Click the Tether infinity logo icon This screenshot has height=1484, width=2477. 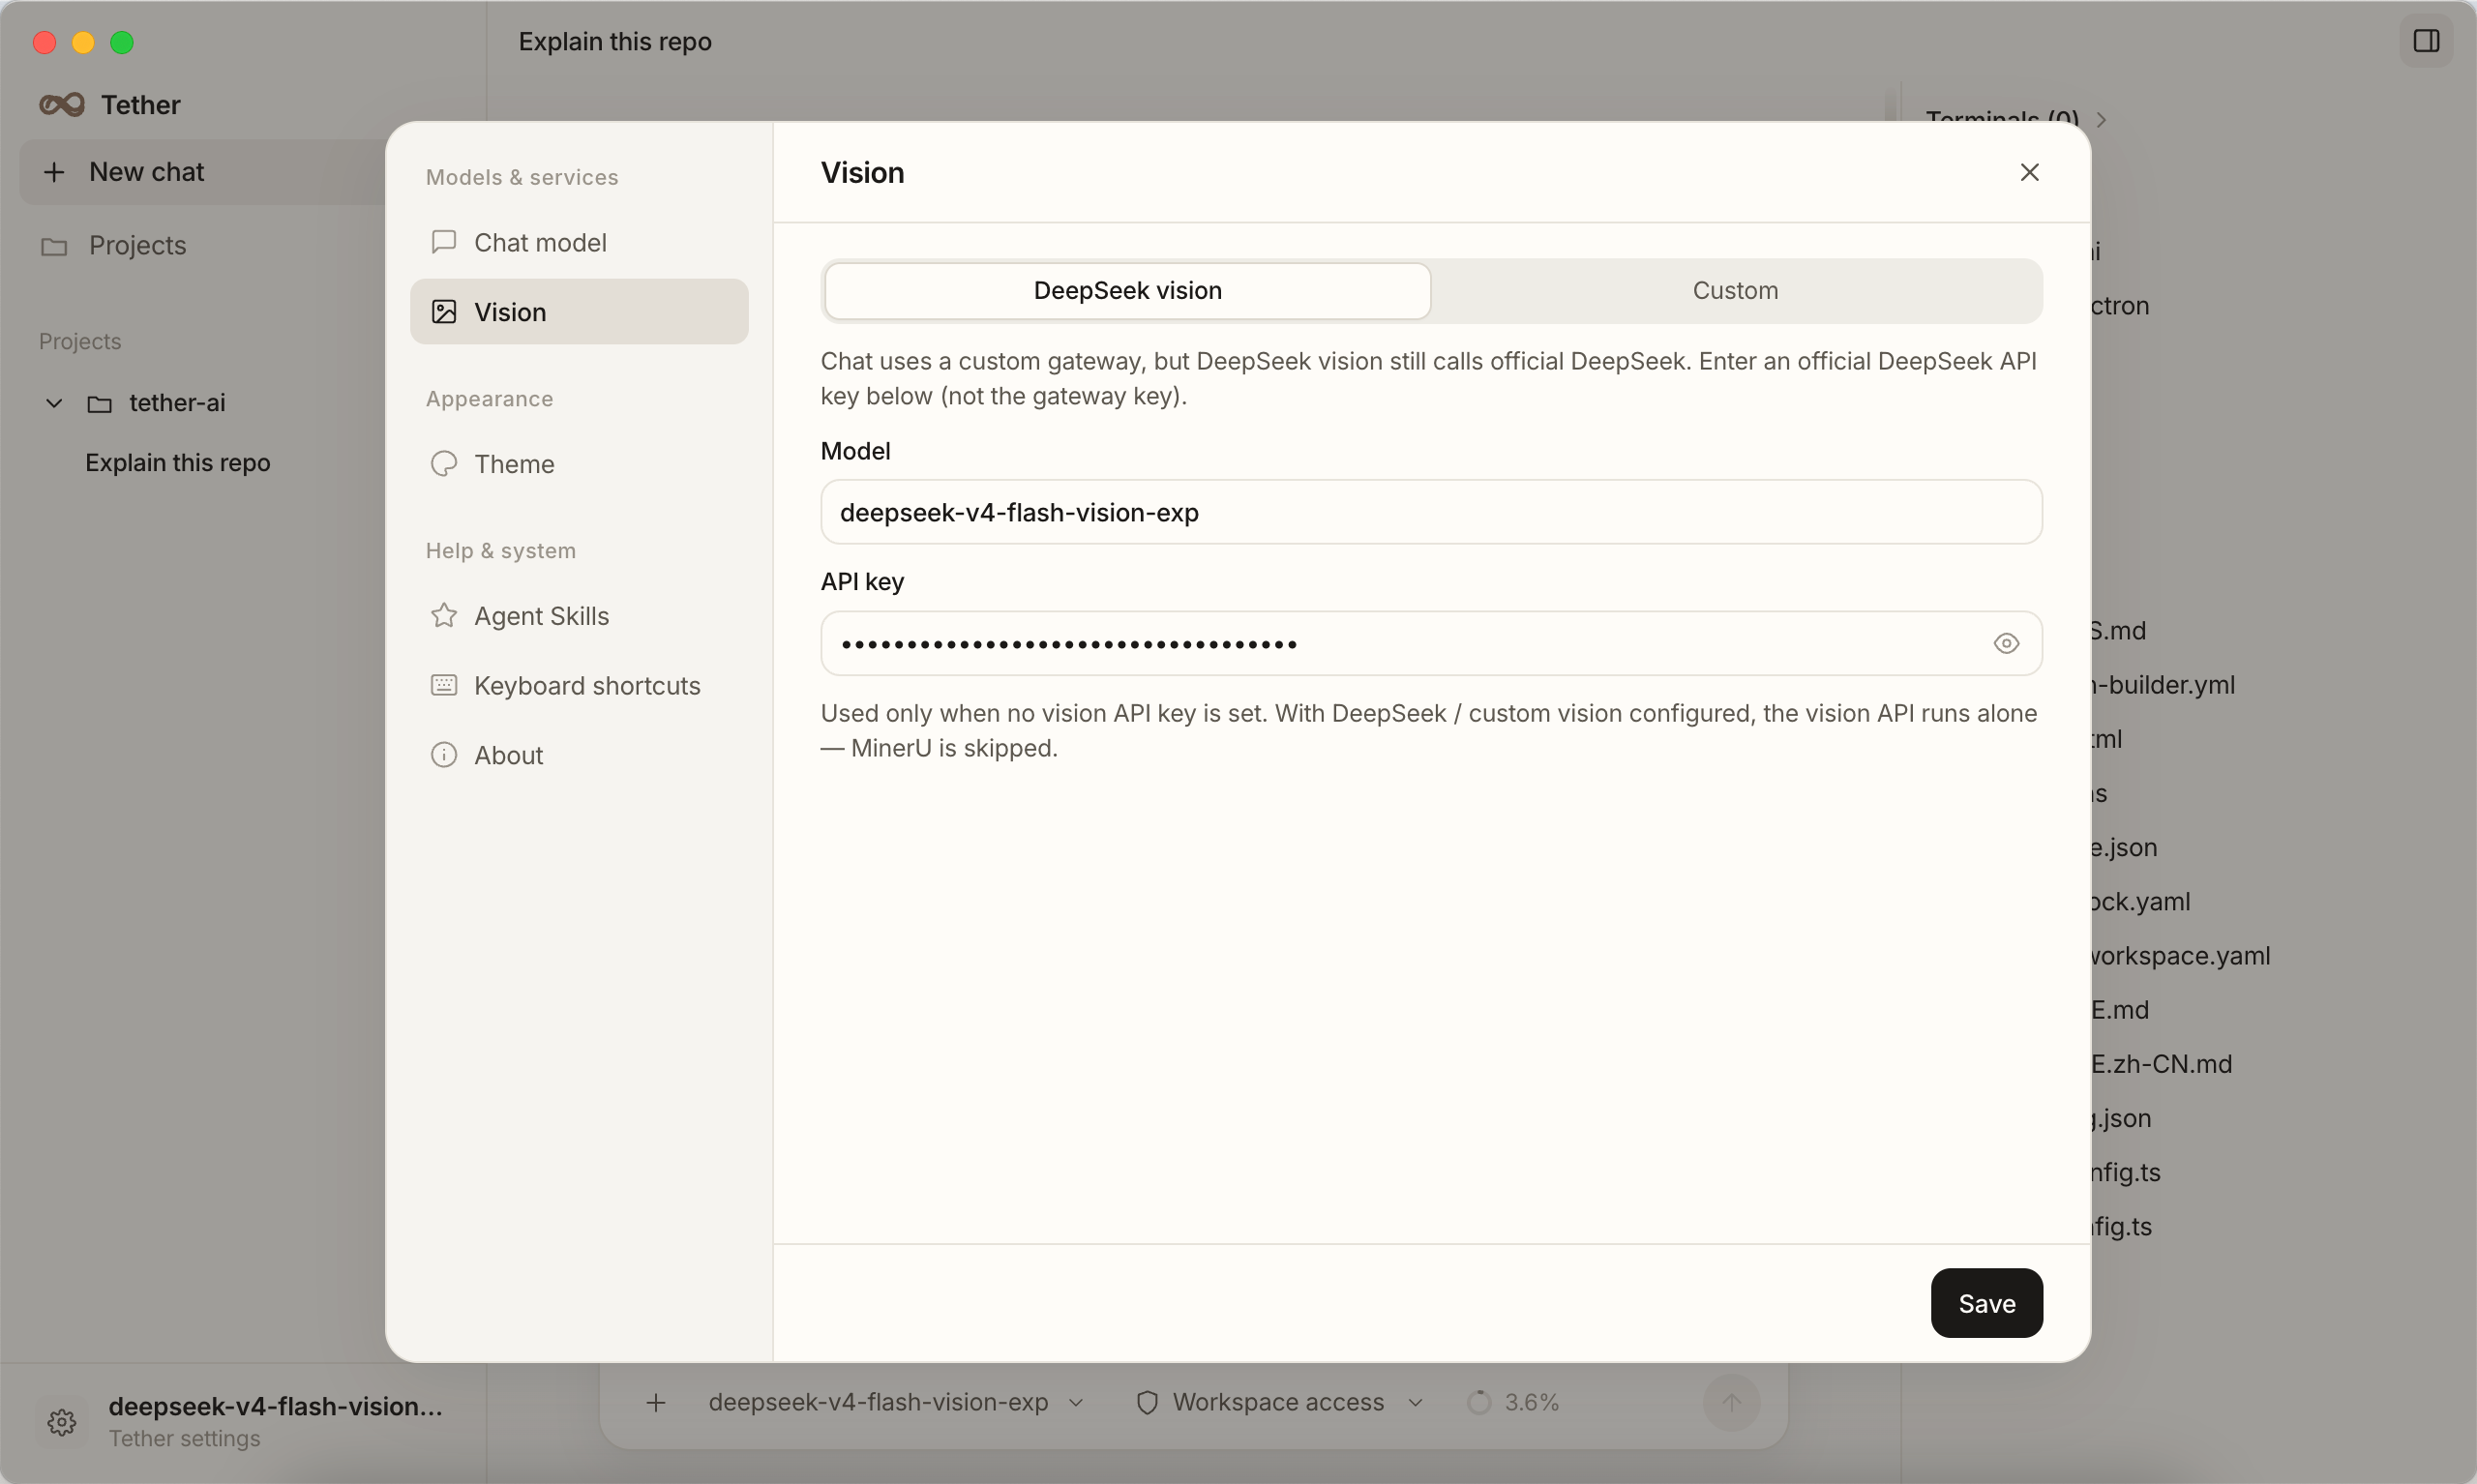[62, 105]
